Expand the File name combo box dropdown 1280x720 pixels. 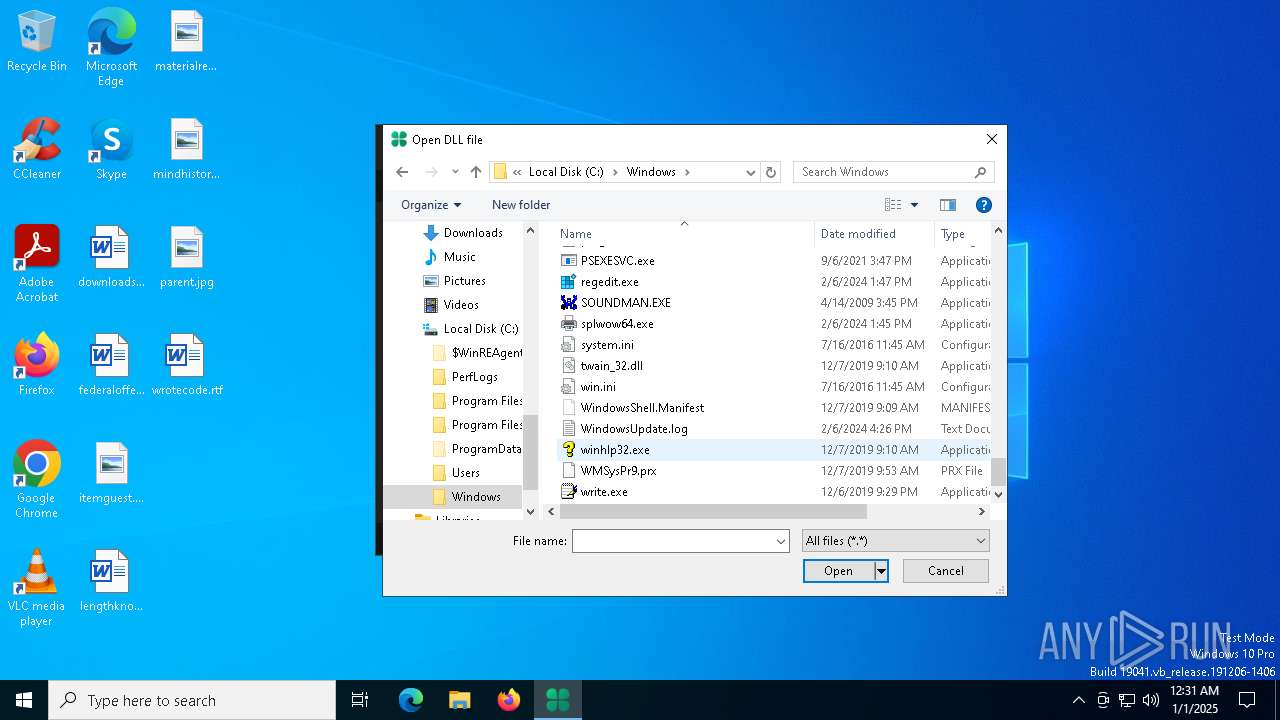[x=781, y=541]
